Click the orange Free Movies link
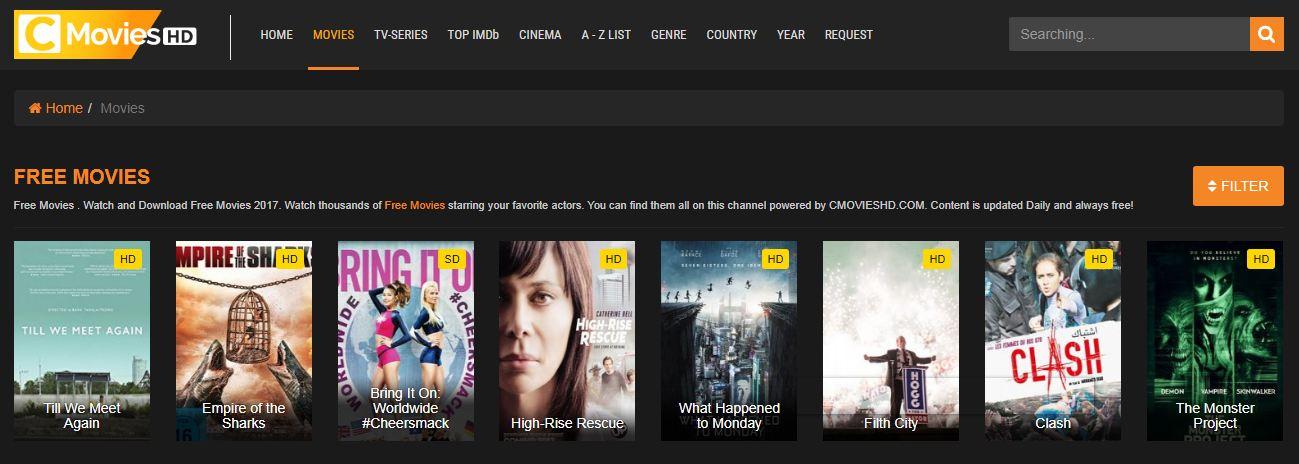Screen dimensions: 1299x464 pyautogui.click(x=414, y=205)
